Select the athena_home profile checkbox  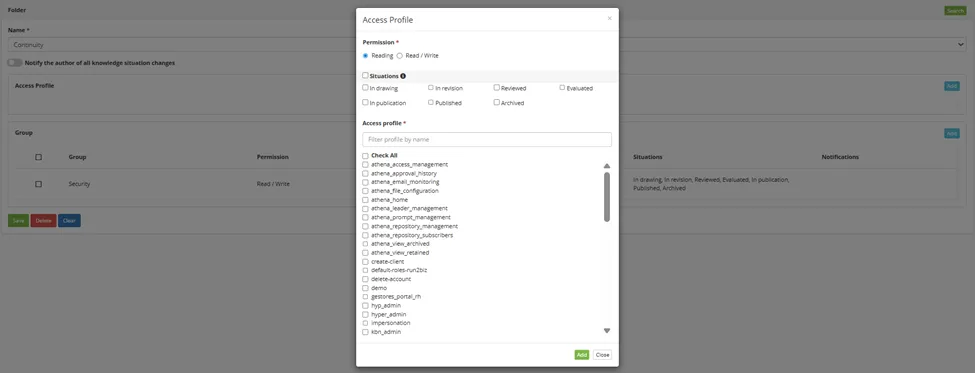pyautogui.click(x=366, y=200)
